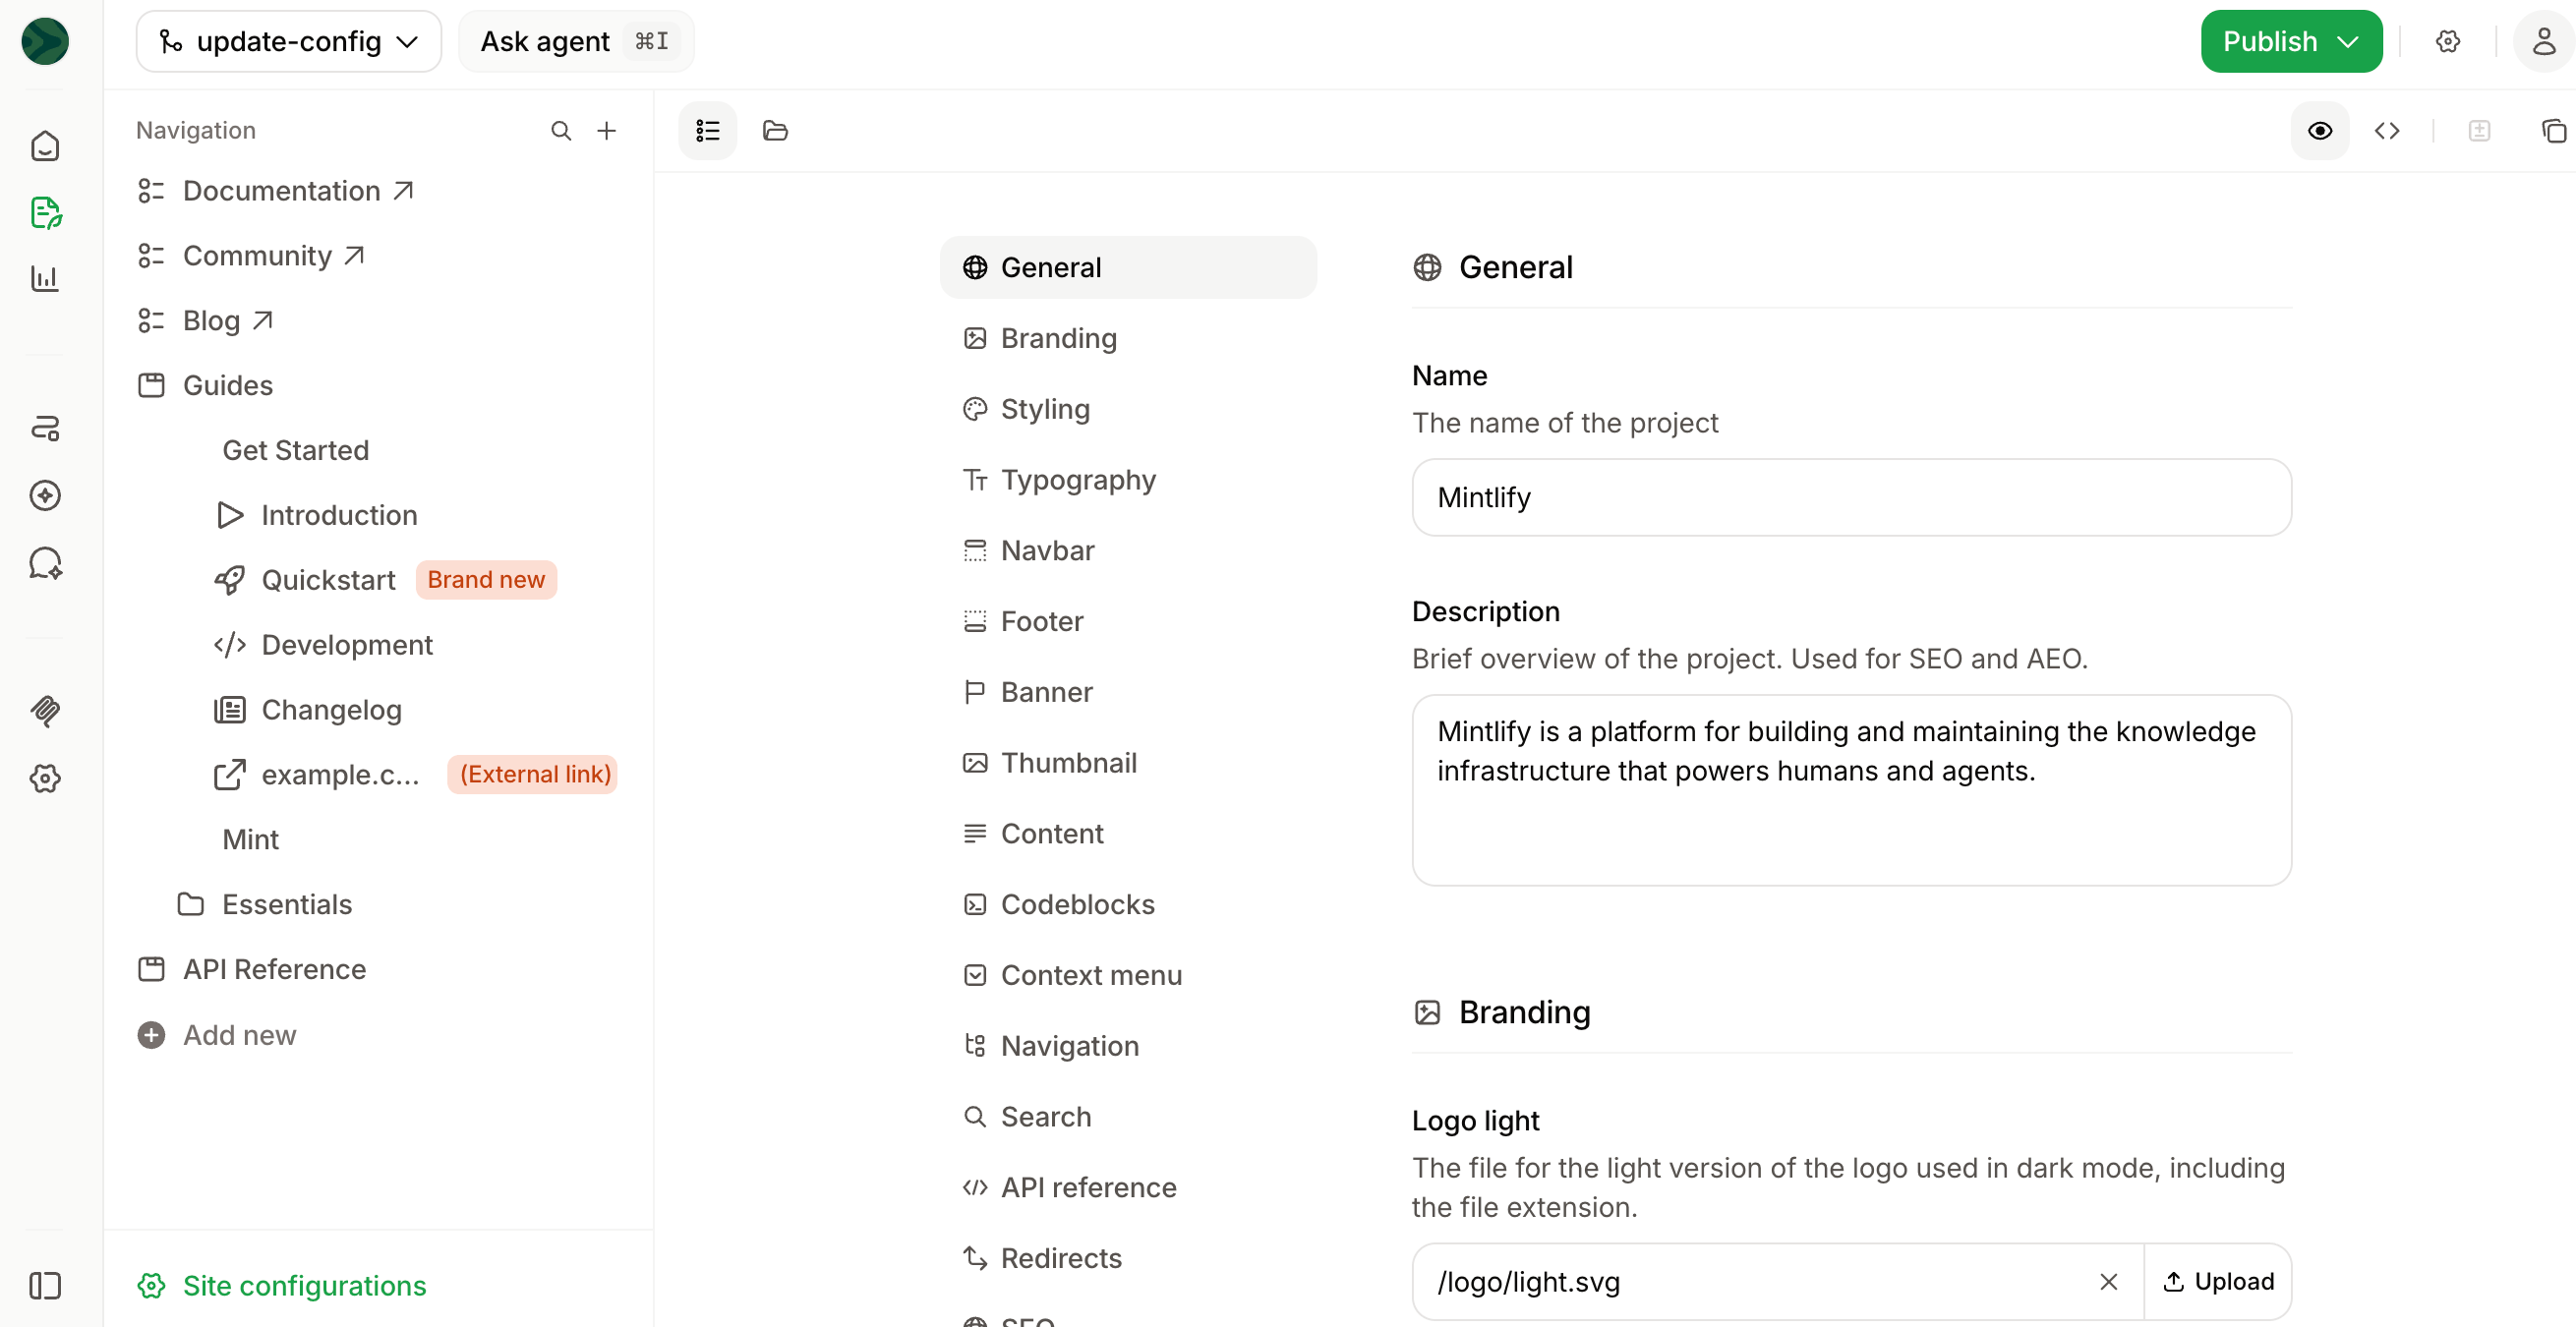
Task: Open Documentation external link
Action: [276, 191]
